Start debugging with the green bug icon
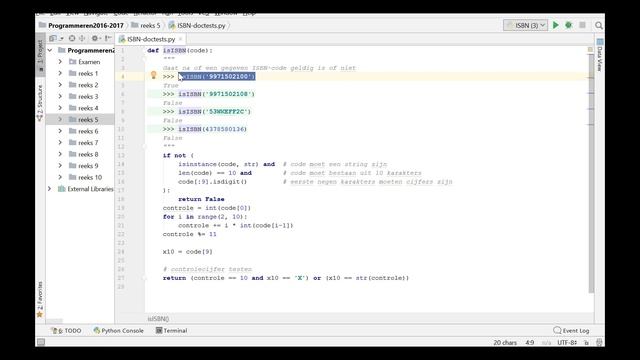The width and height of the screenshot is (640, 360). 569,25
